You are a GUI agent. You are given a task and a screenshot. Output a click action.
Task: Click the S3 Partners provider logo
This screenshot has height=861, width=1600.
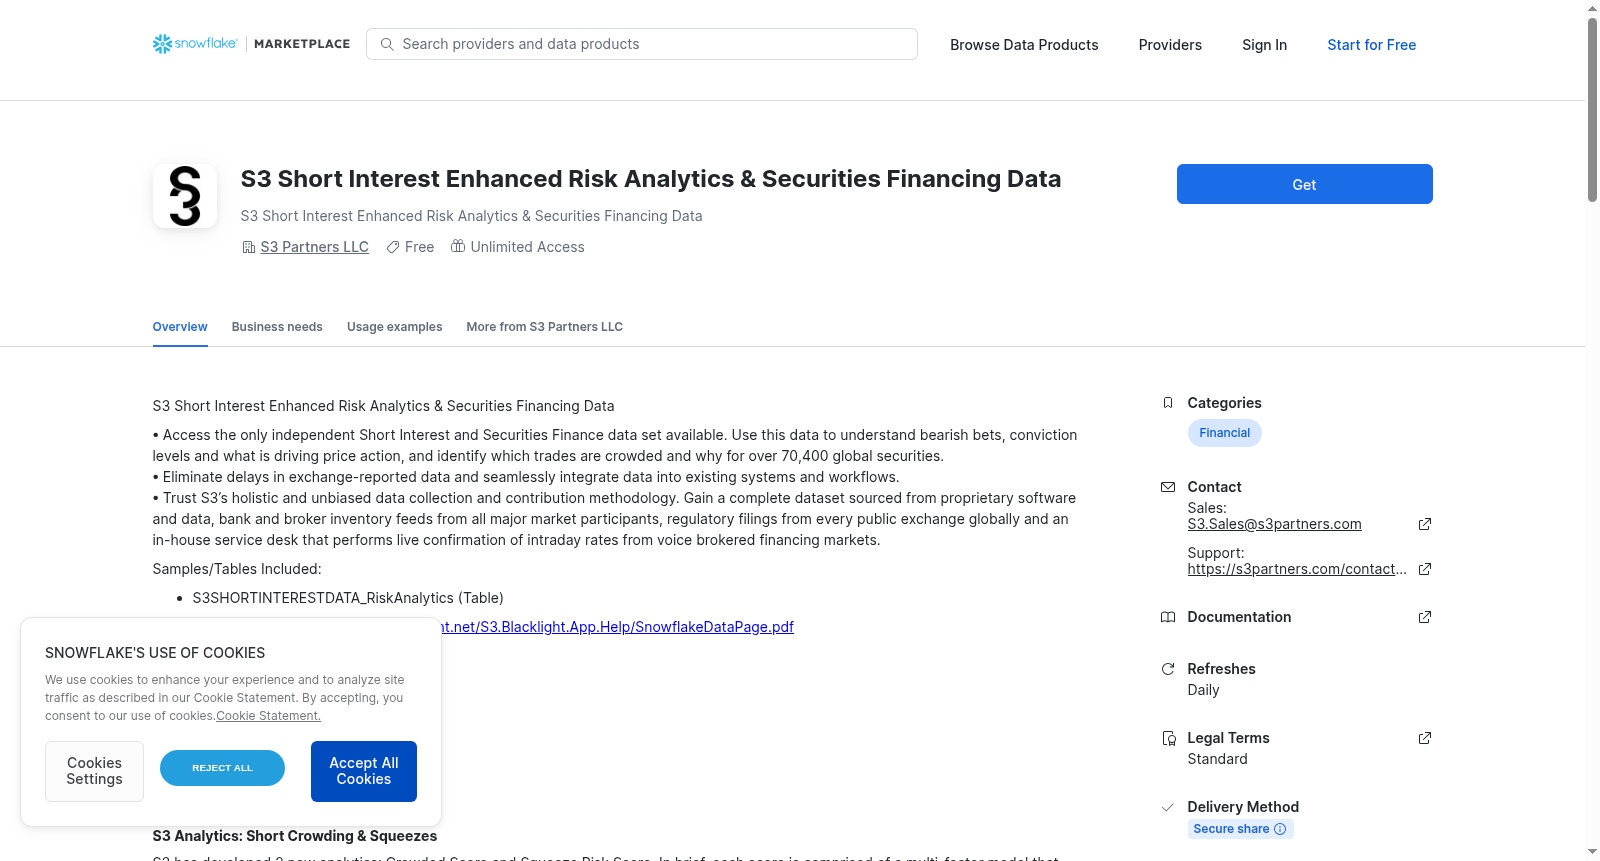(185, 196)
